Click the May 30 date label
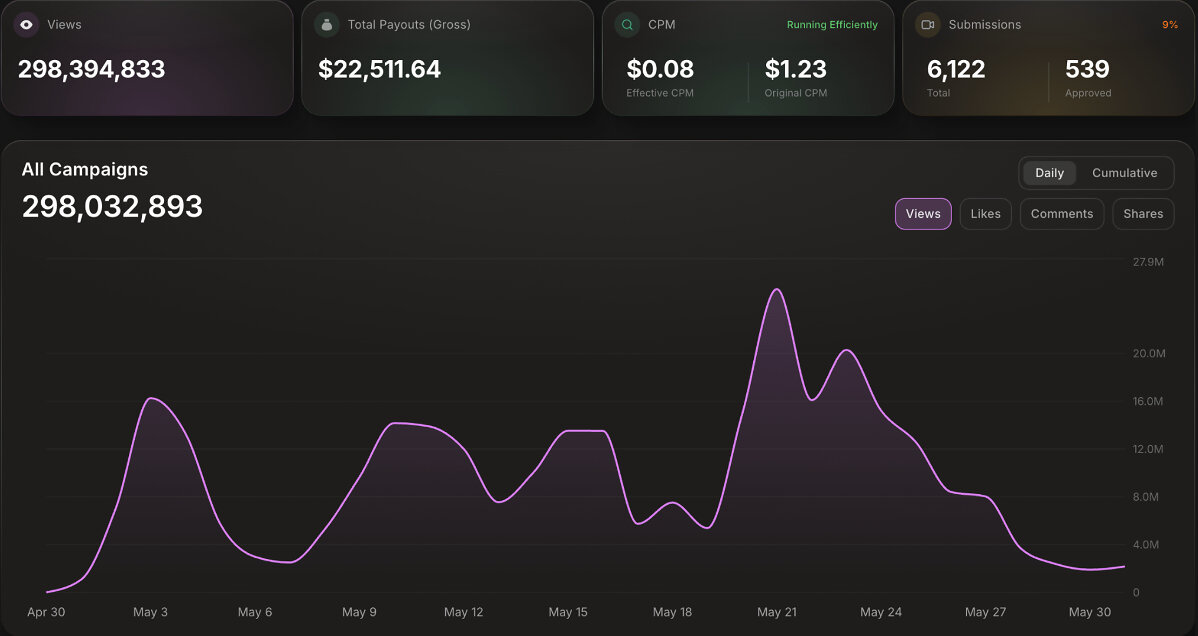 pyautogui.click(x=1090, y=612)
